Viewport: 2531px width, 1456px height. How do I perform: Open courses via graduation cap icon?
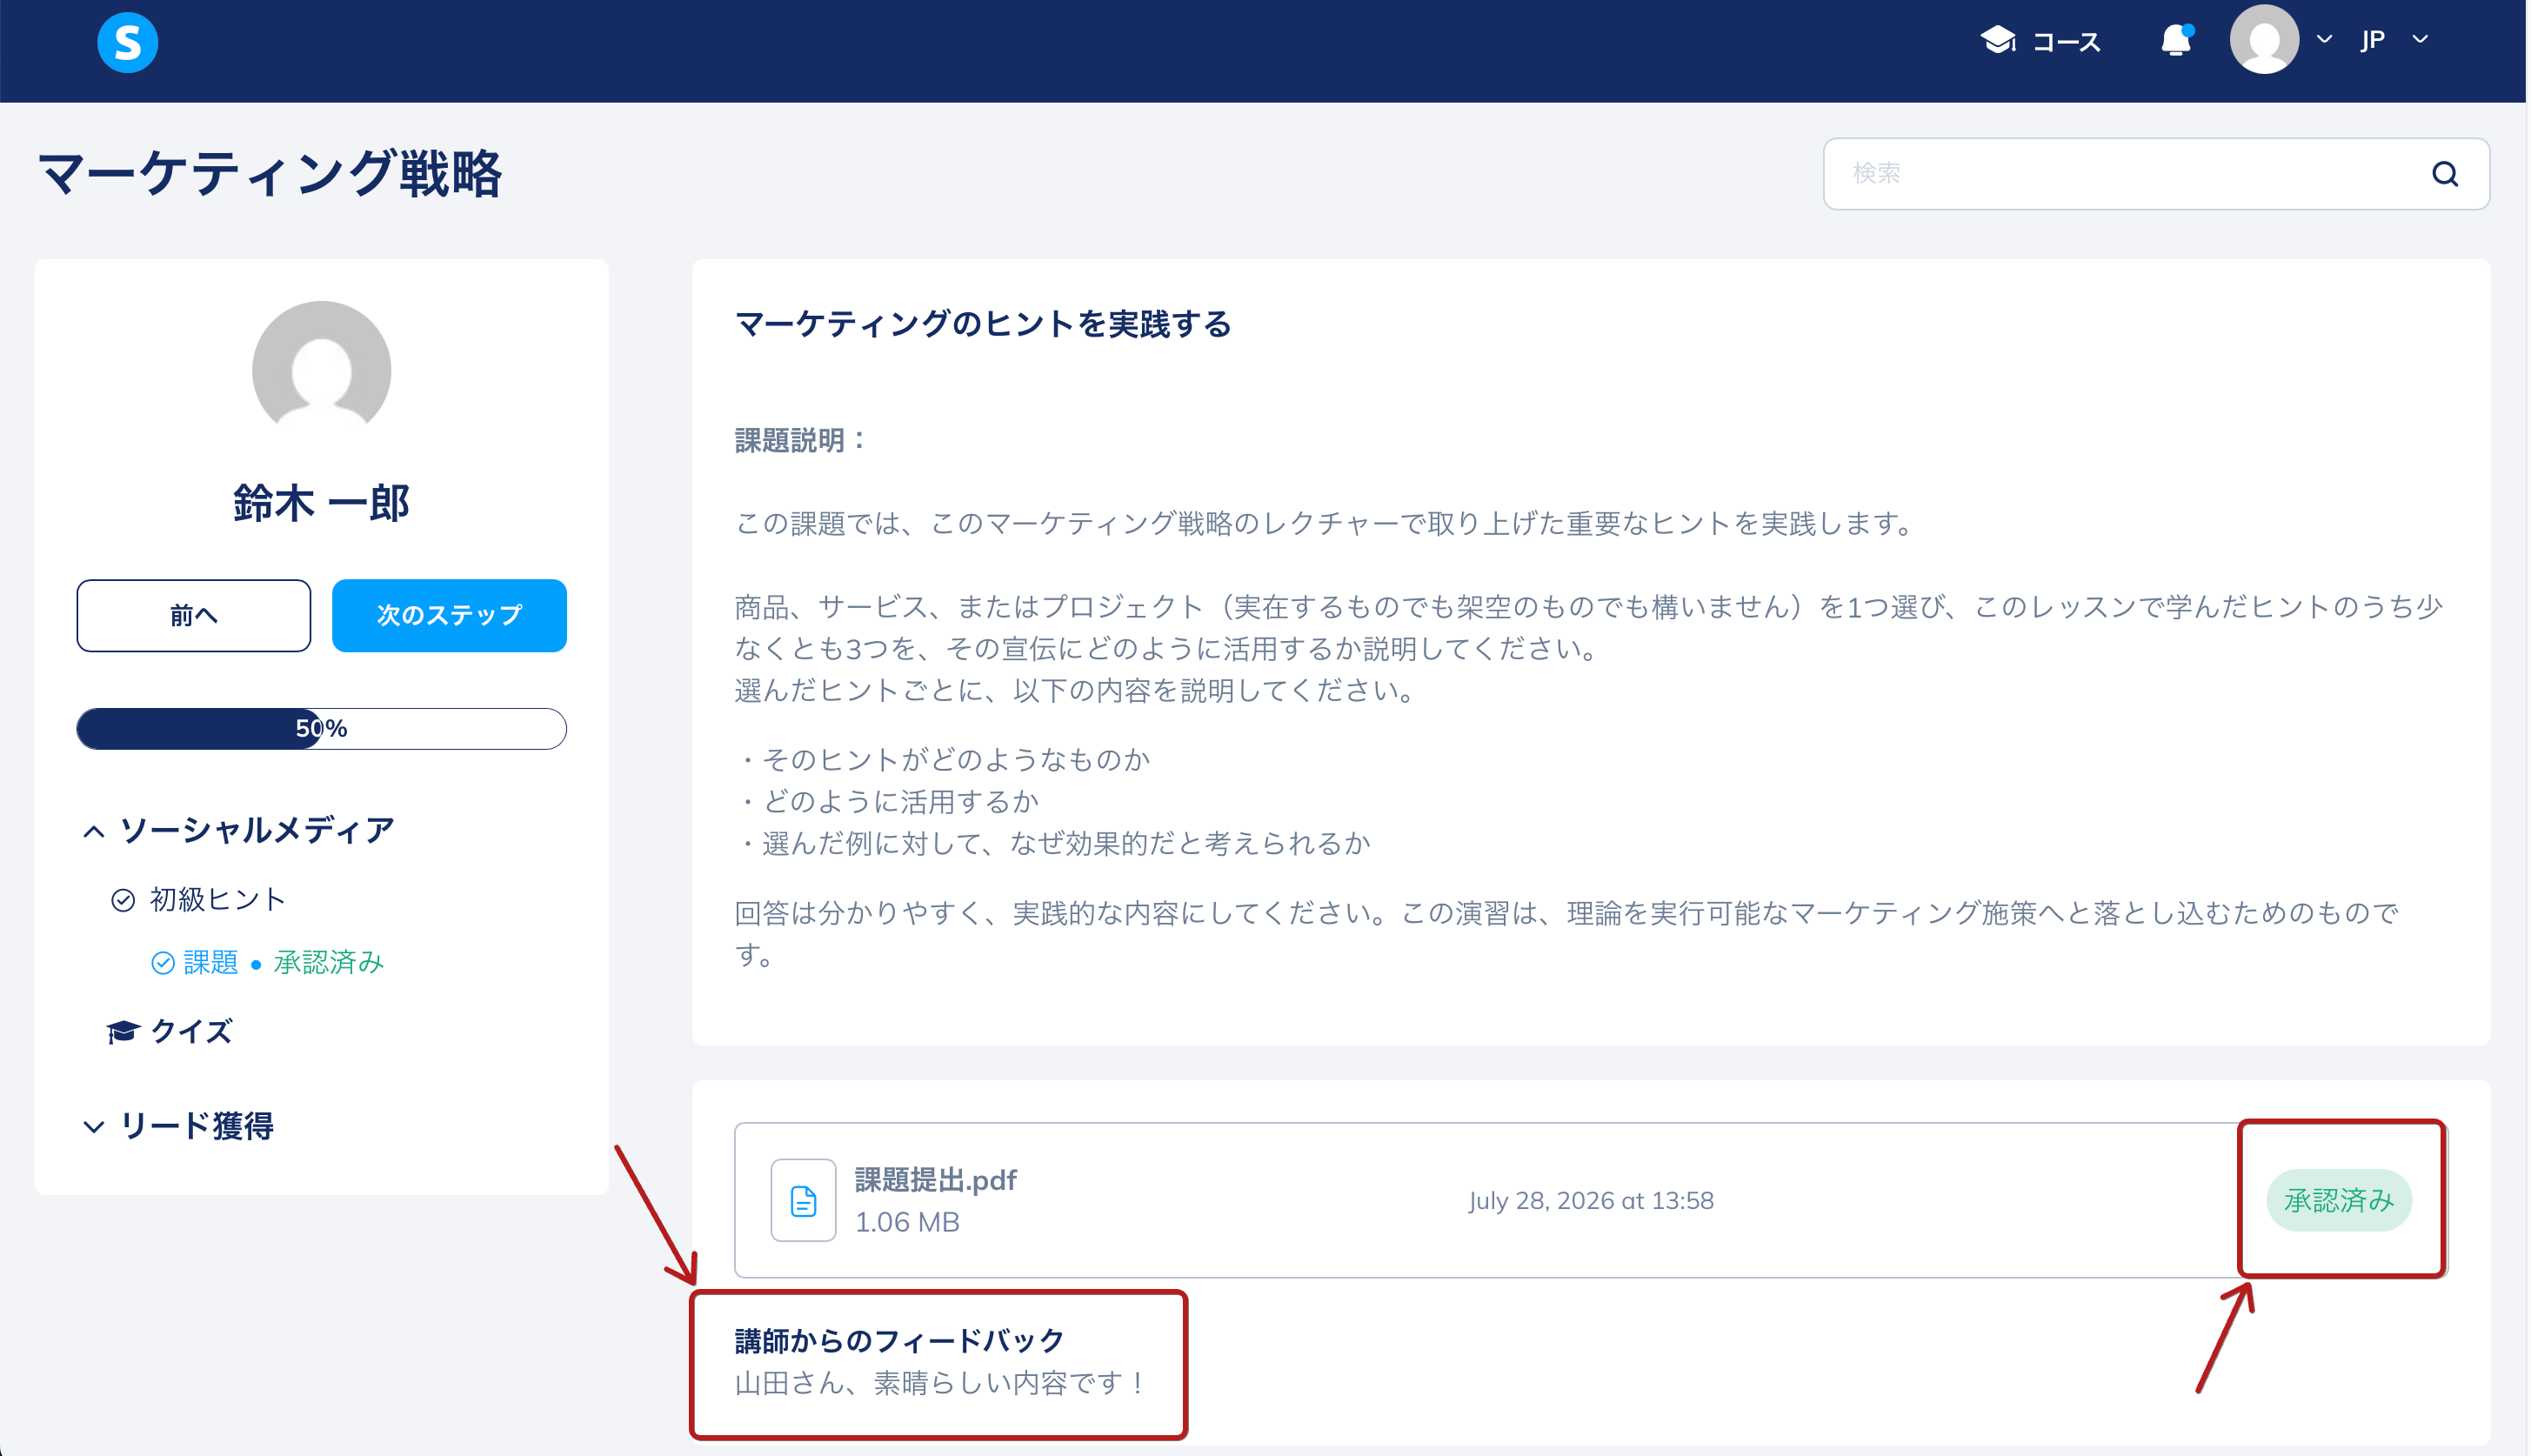pos(1998,40)
